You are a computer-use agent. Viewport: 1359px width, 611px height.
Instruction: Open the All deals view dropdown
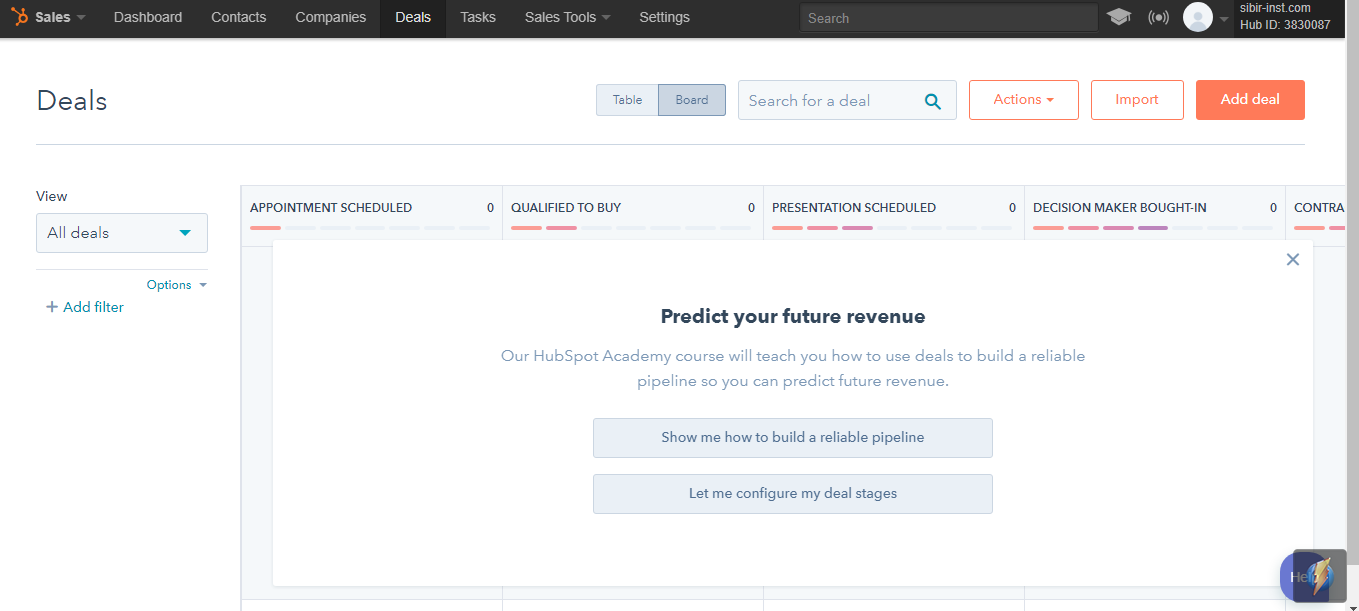coord(121,232)
